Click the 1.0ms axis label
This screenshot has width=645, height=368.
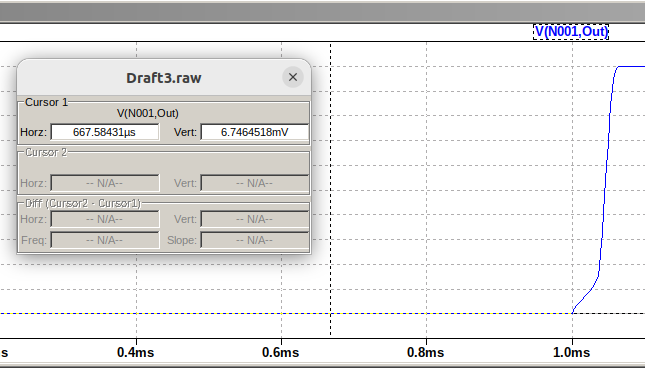tap(571, 352)
